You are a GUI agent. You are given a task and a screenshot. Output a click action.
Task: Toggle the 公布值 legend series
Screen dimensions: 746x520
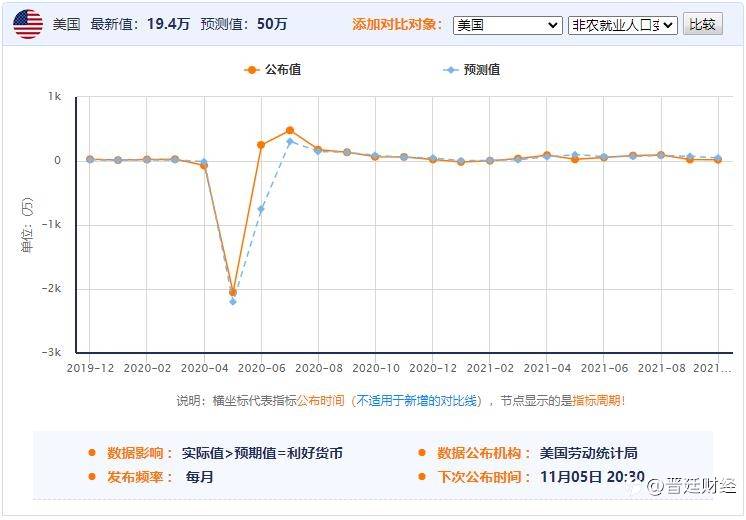tap(273, 70)
